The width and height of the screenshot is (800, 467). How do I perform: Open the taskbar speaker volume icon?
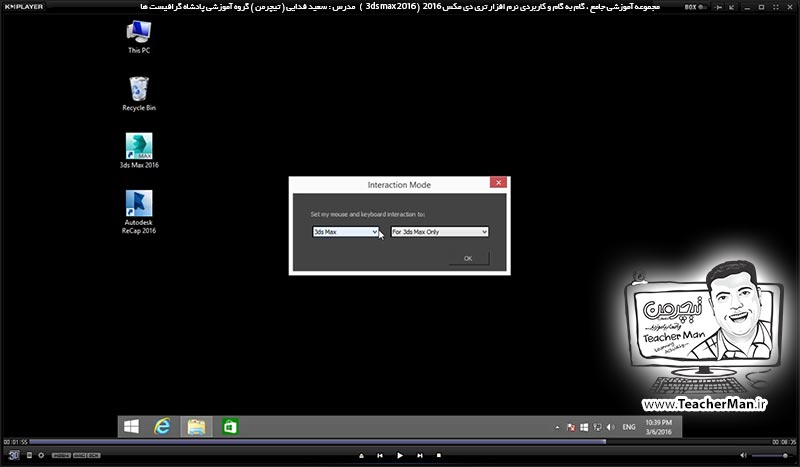pyautogui.click(x=611, y=427)
